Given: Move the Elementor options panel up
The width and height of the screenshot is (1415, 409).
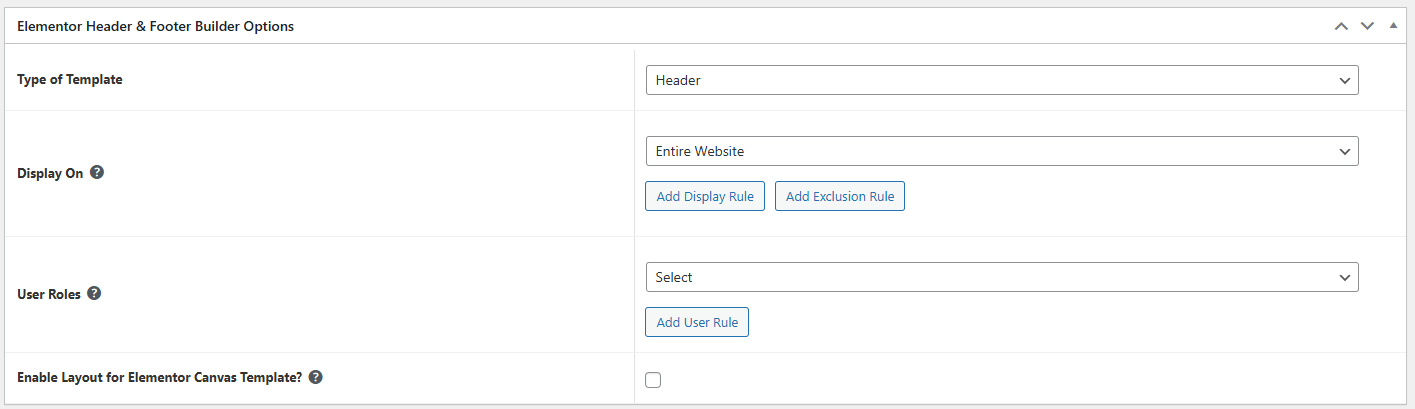Looking at the screenshot, I should pyautogui.click(x=1341, y=26).
